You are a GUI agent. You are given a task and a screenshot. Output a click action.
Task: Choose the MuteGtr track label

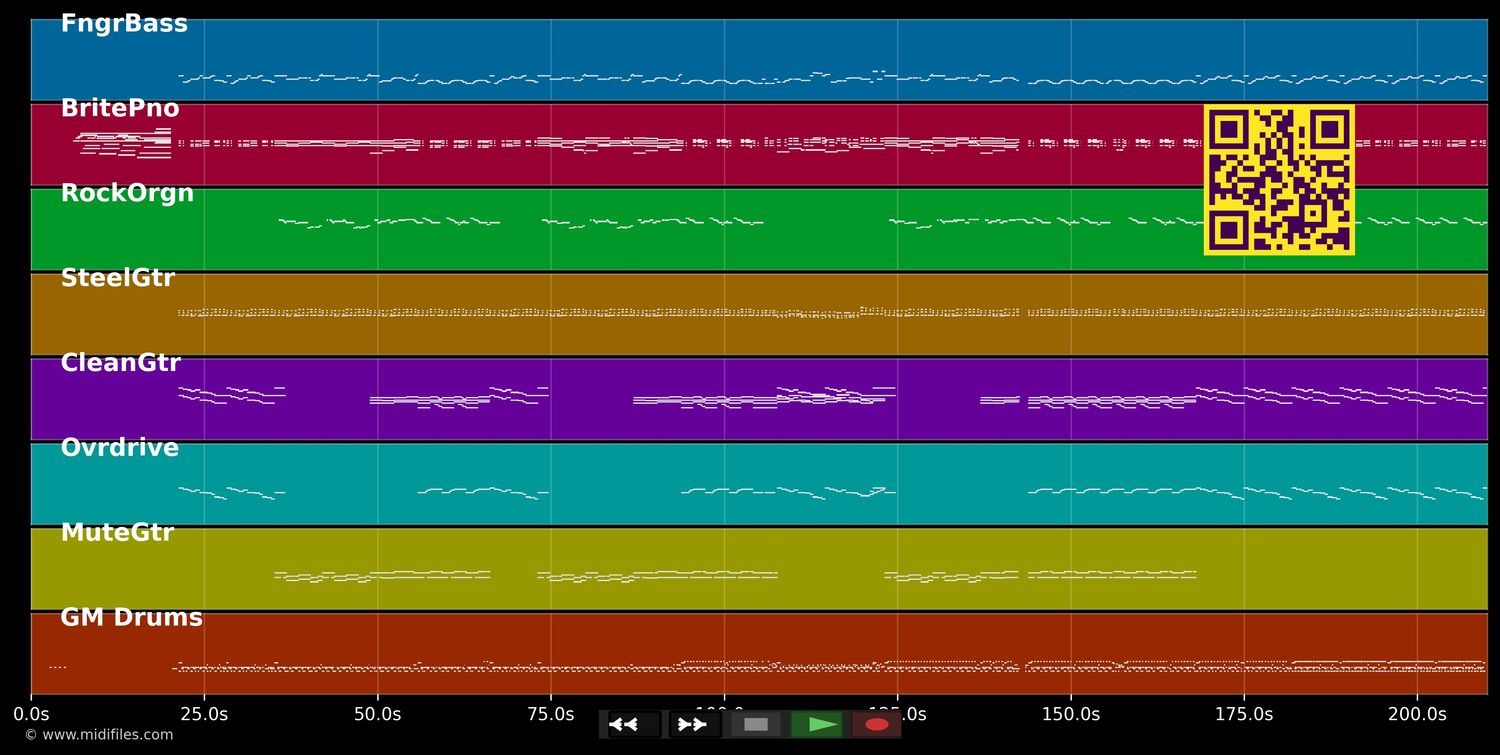click(116, 532)
